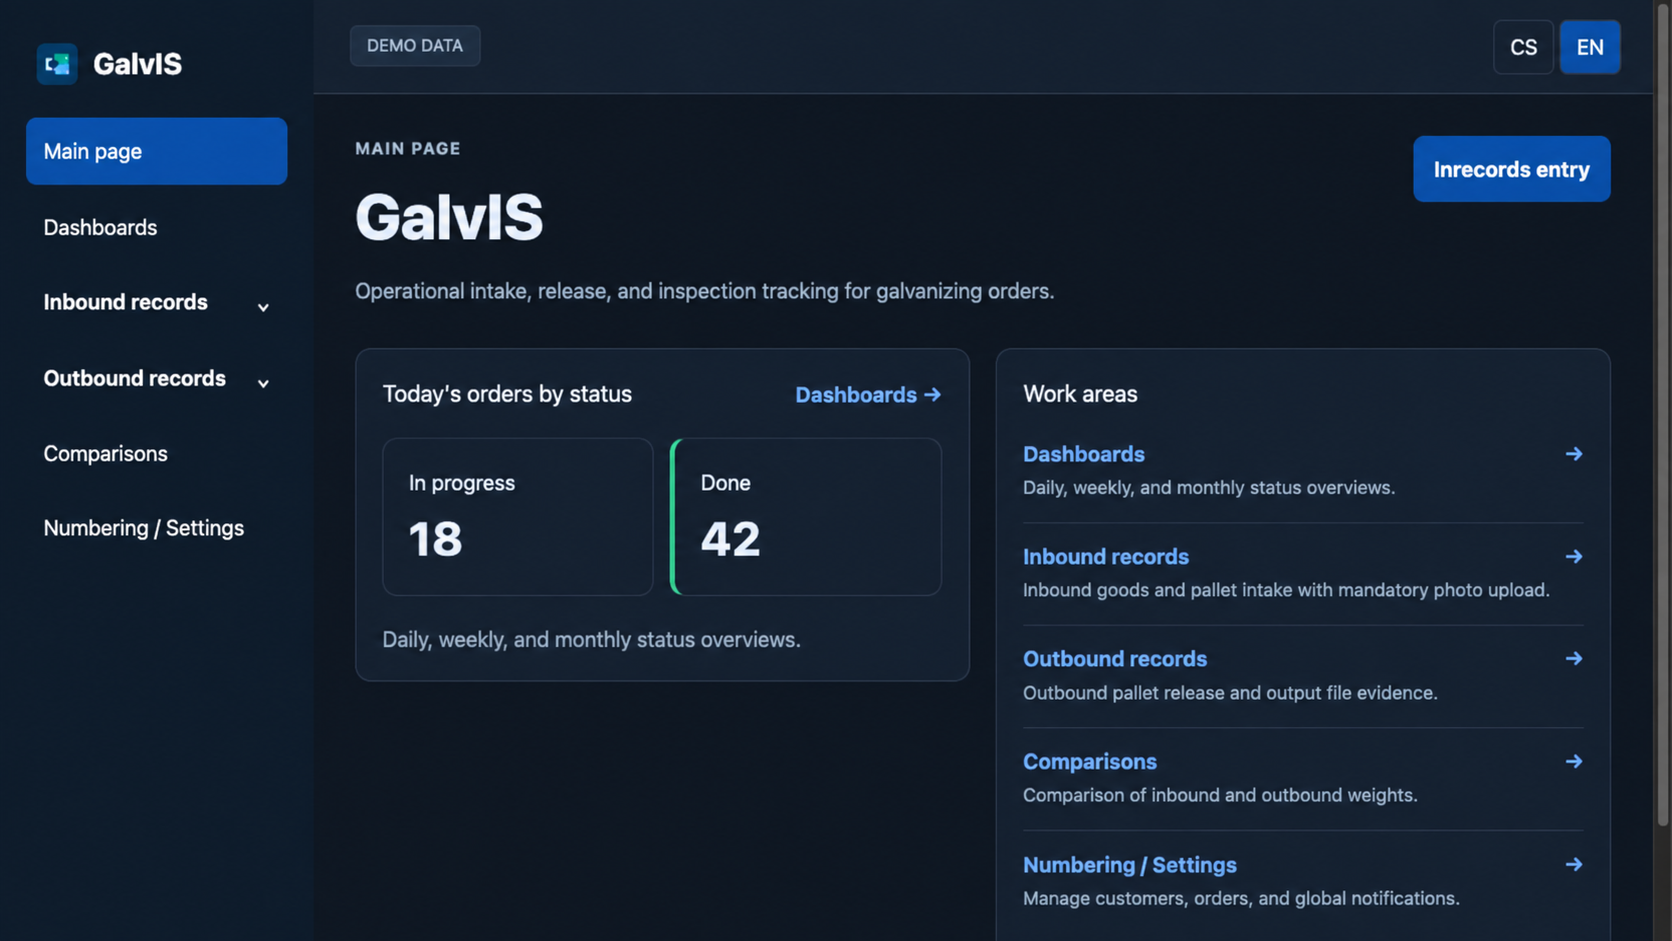Screen dimensions: 1672x941
Task: Click the 'Work areas' heading
Action: [1080, 394]
